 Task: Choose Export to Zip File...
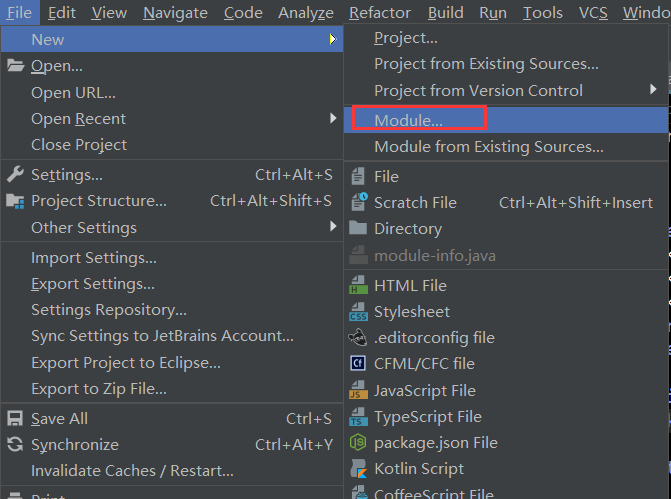click(99, 389)
